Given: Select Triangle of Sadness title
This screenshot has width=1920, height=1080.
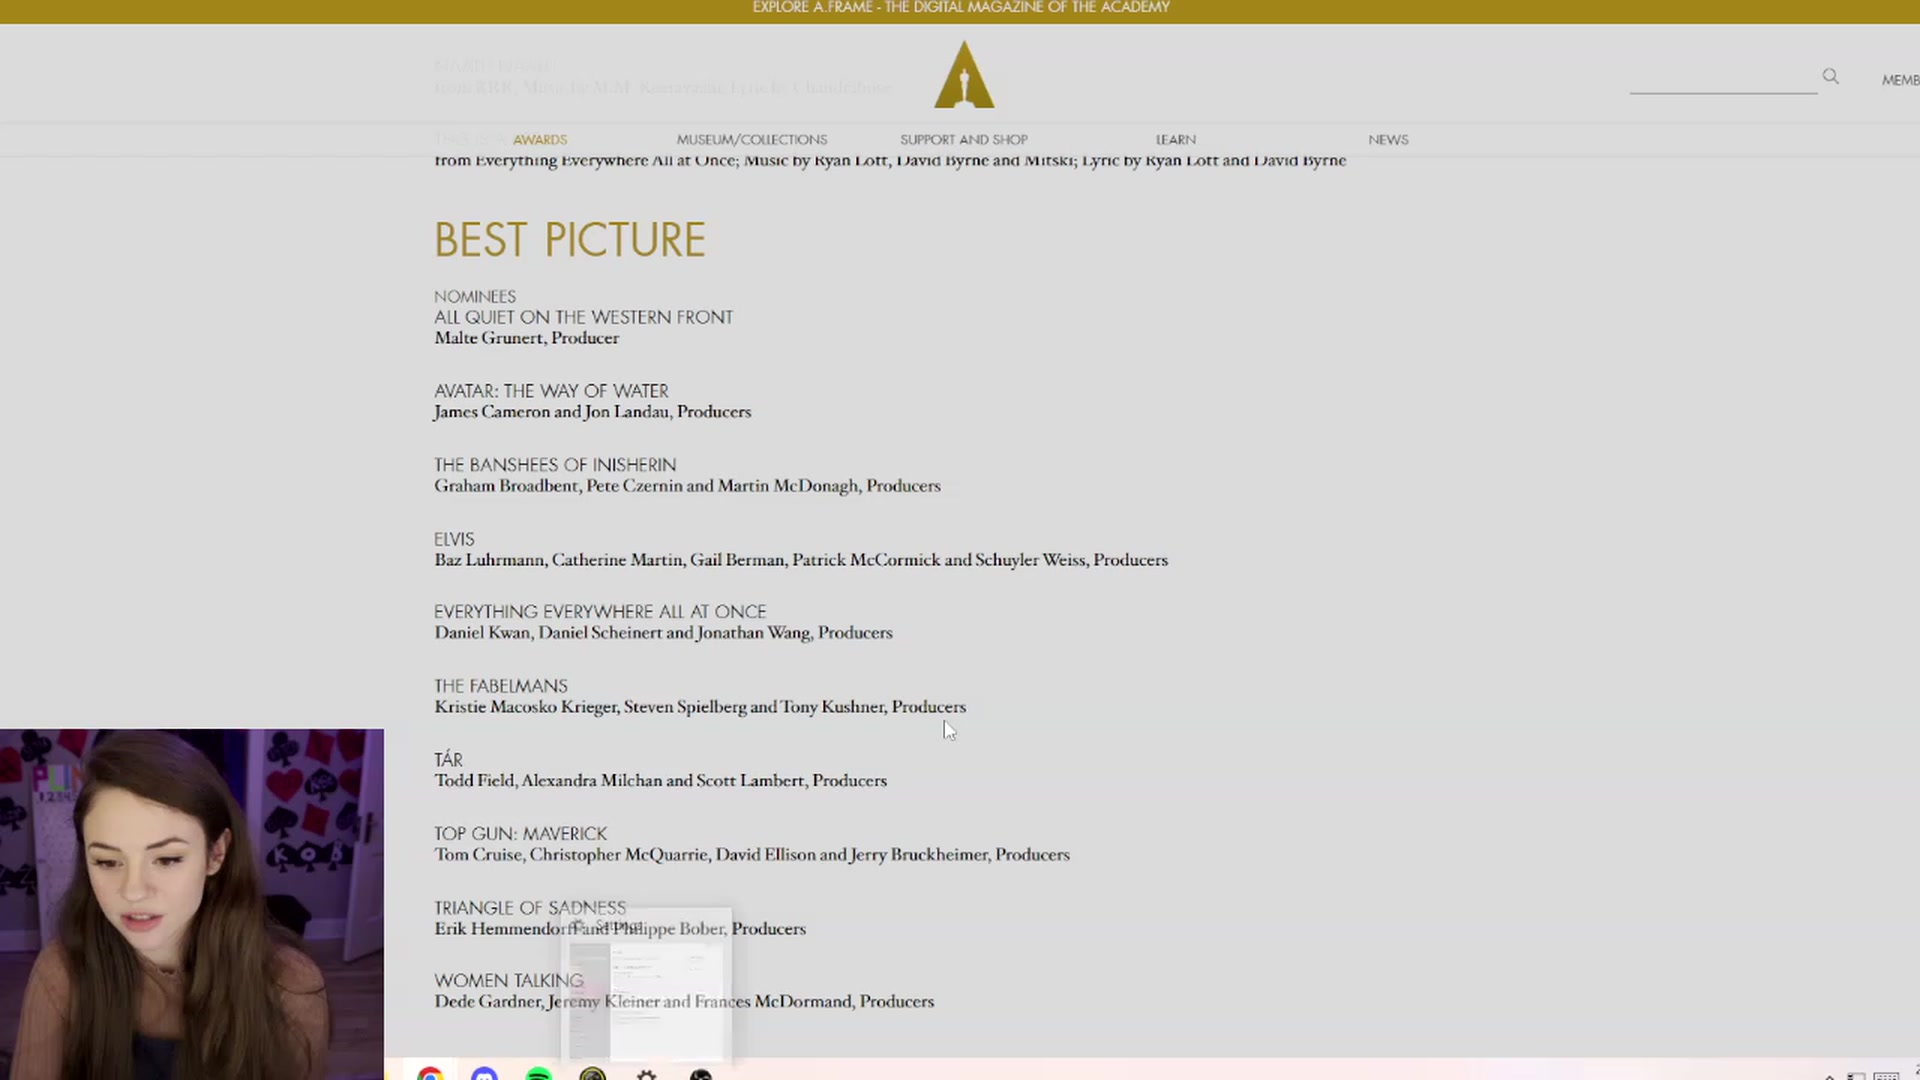Looking at the screenshot, I should pos(530,908).
